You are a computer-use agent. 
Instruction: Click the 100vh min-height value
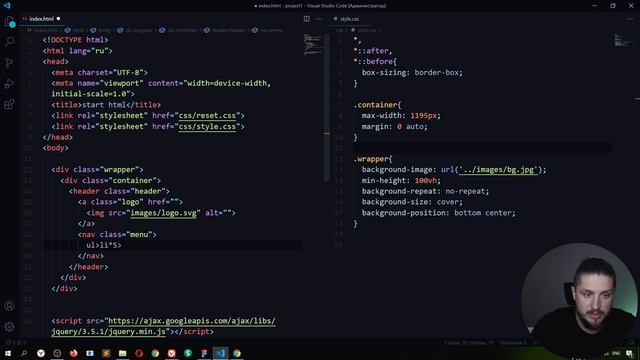[426, 180]
